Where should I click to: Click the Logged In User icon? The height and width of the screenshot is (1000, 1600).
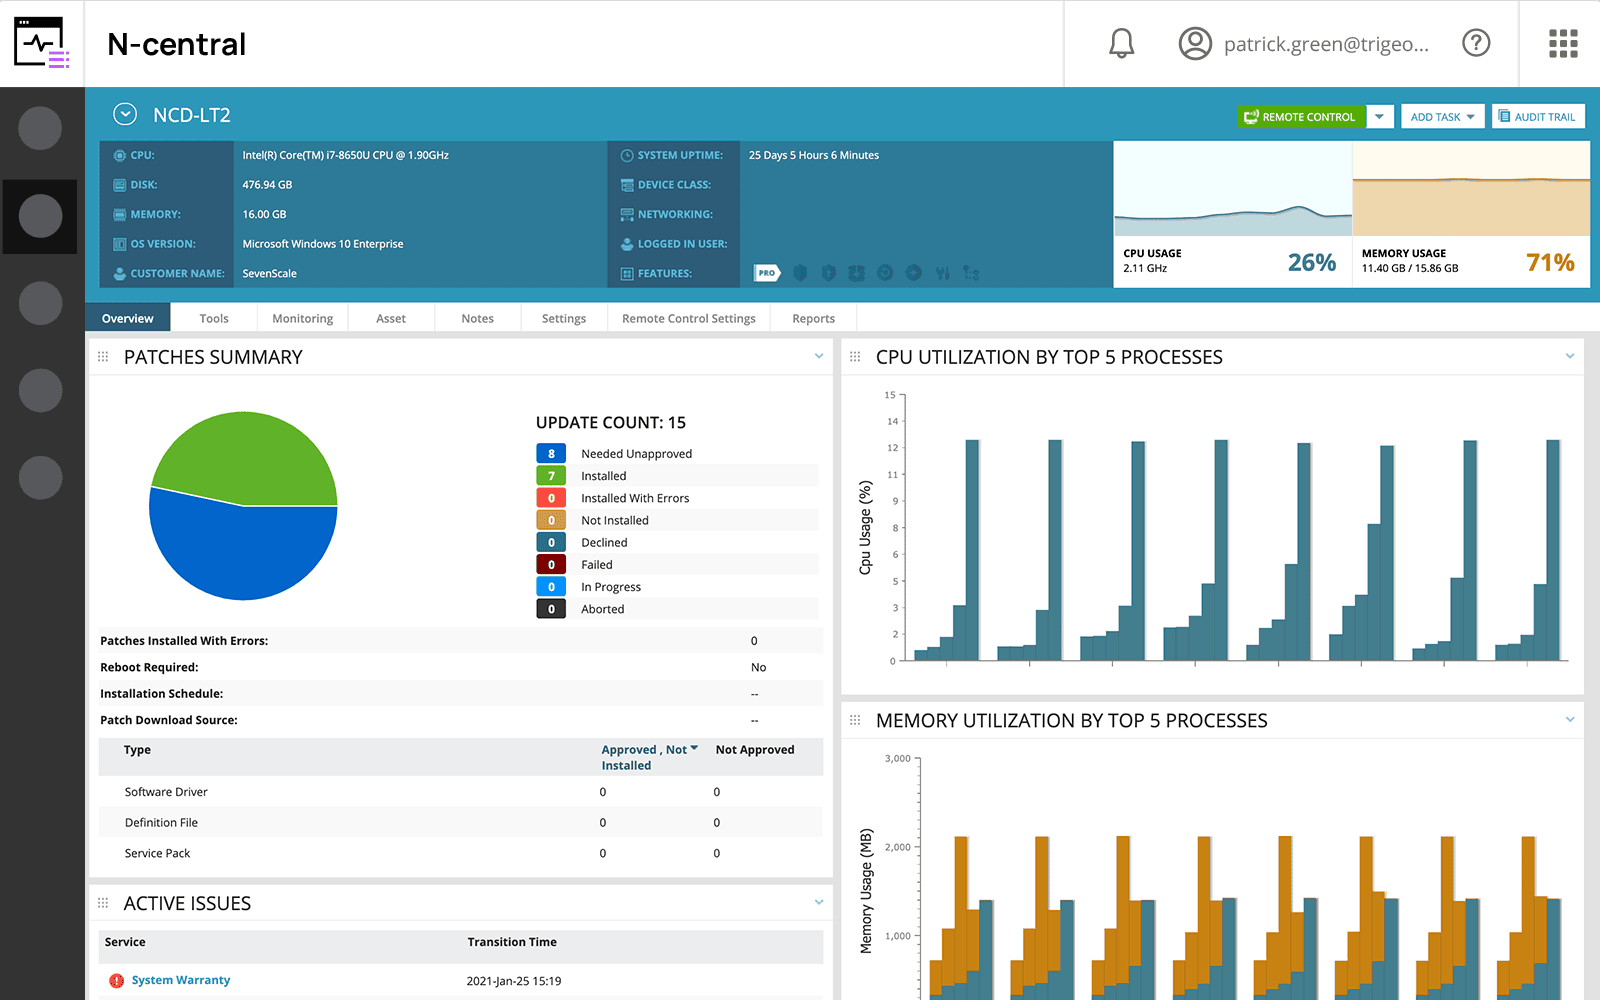(x=627, y=244)
